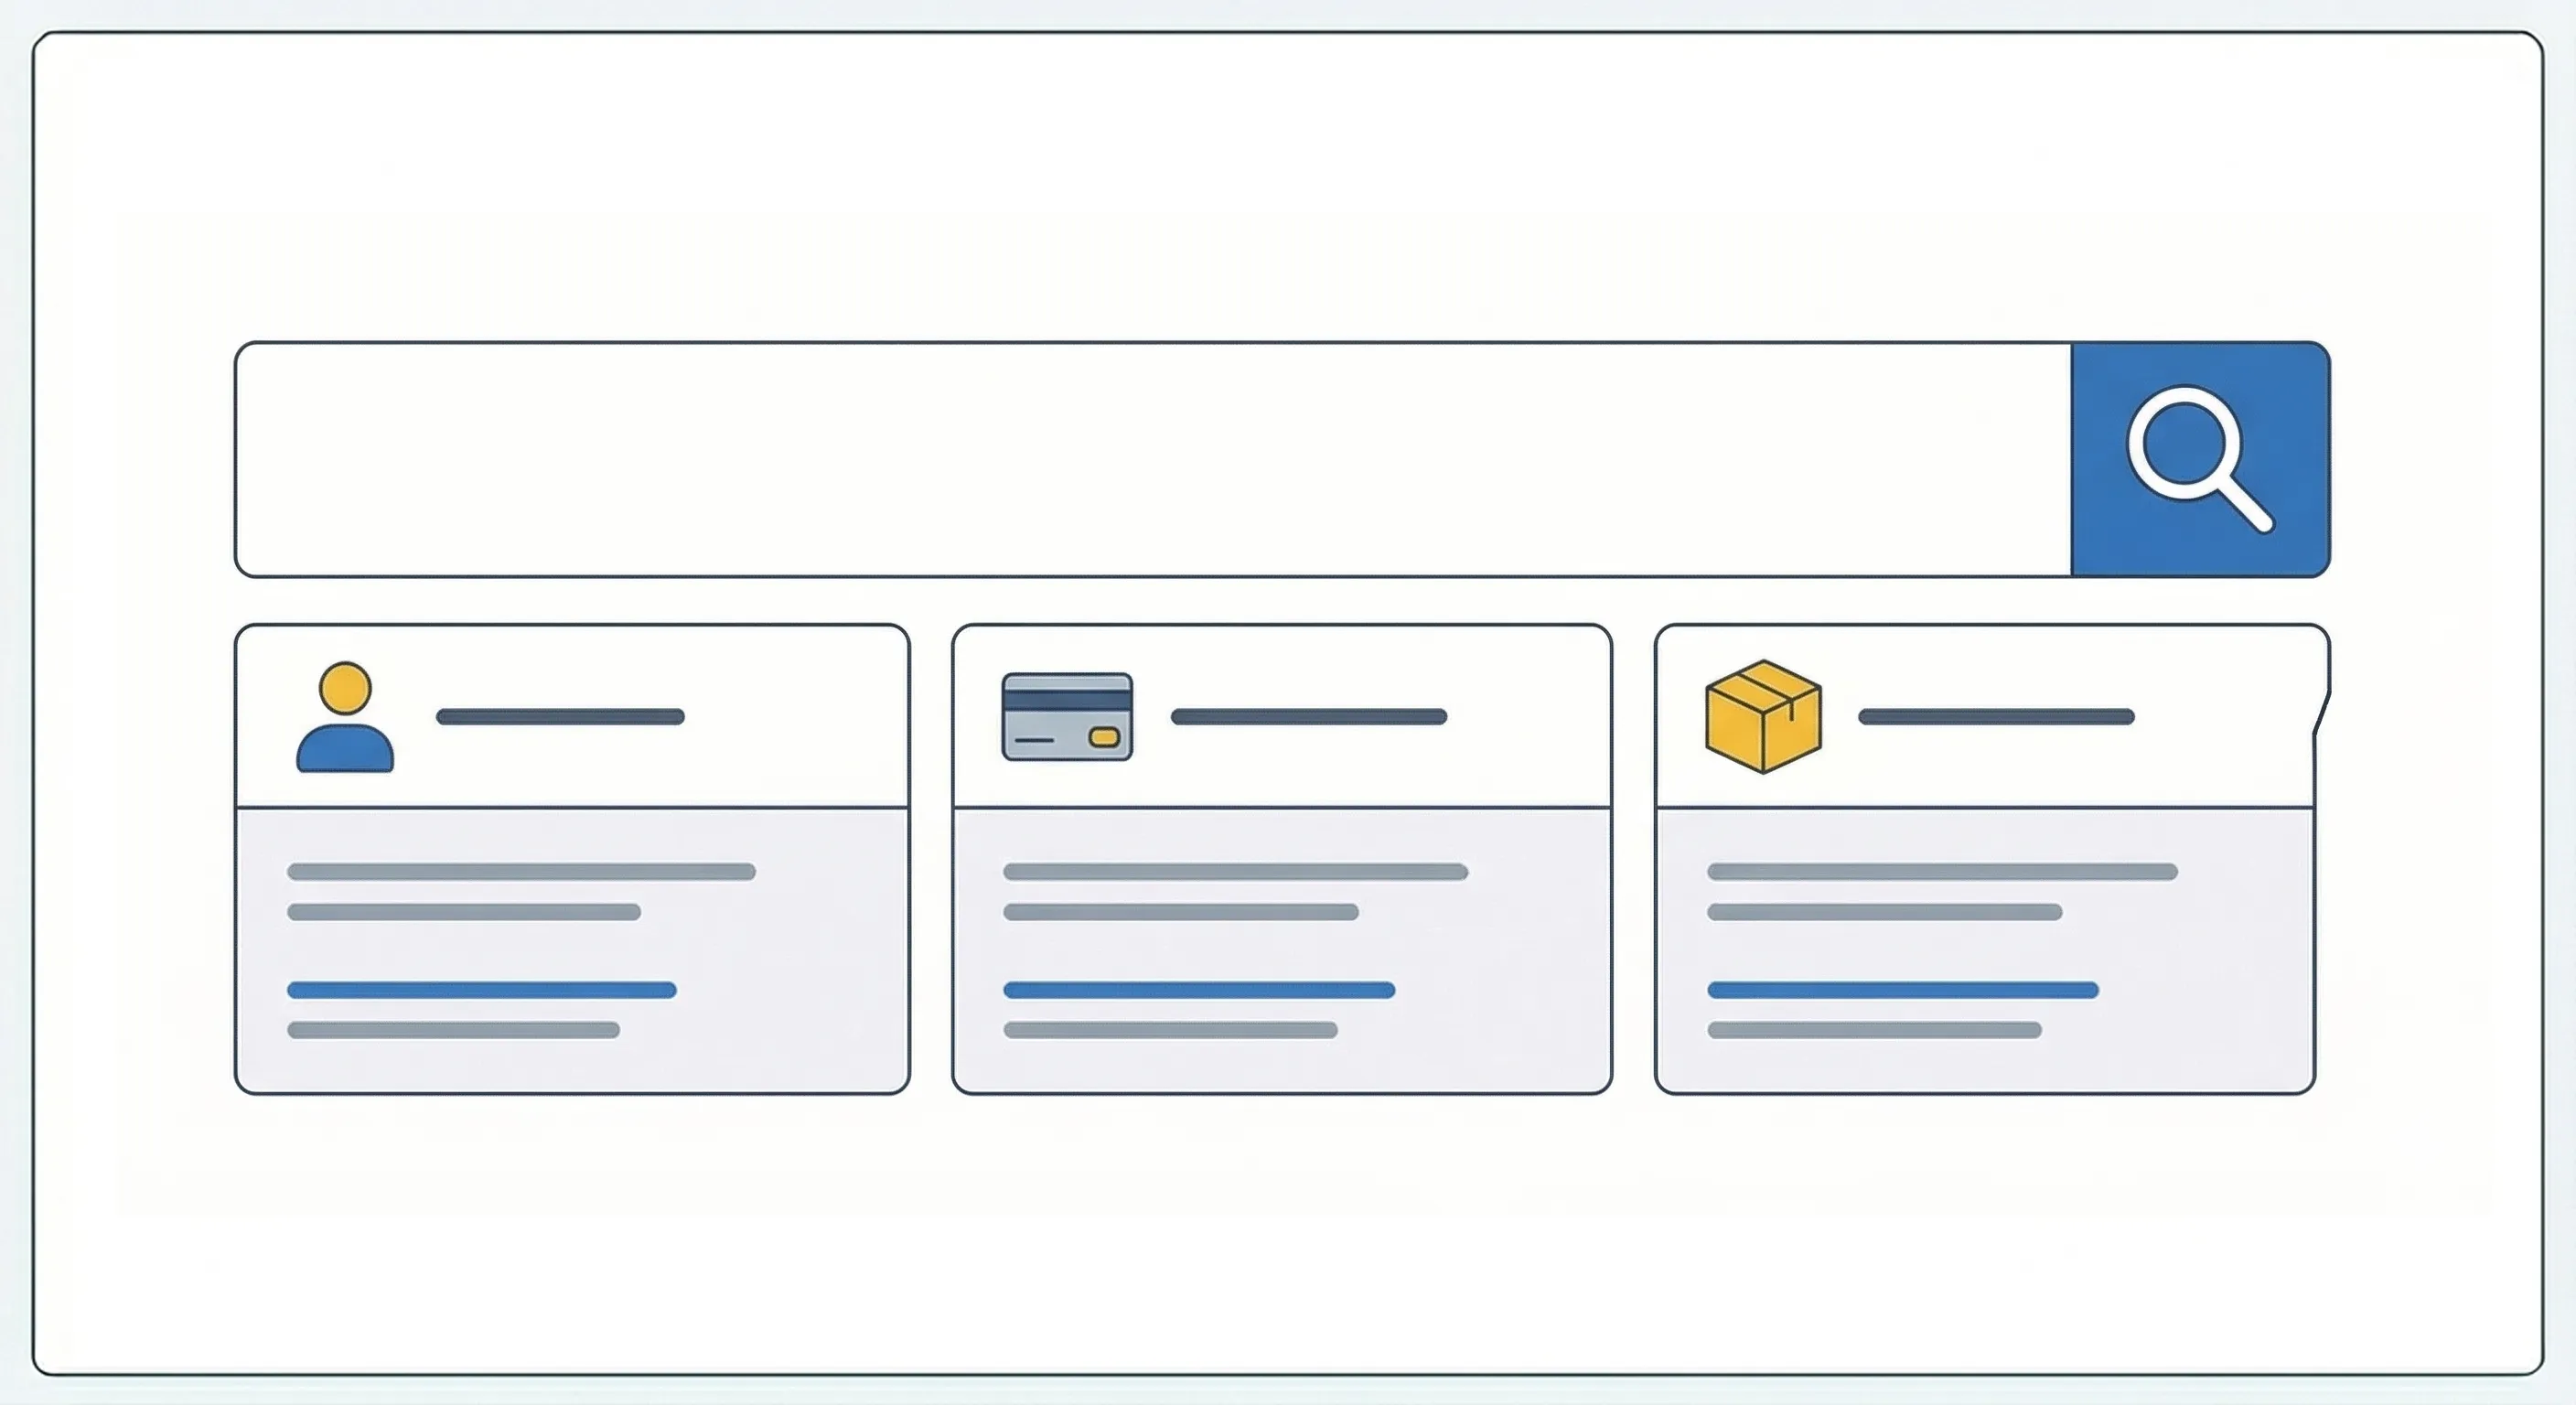Select the user profile person icon
The height and width of the screenshot is (1405, 2576).
pyautogui.click(x=345, y=717)
